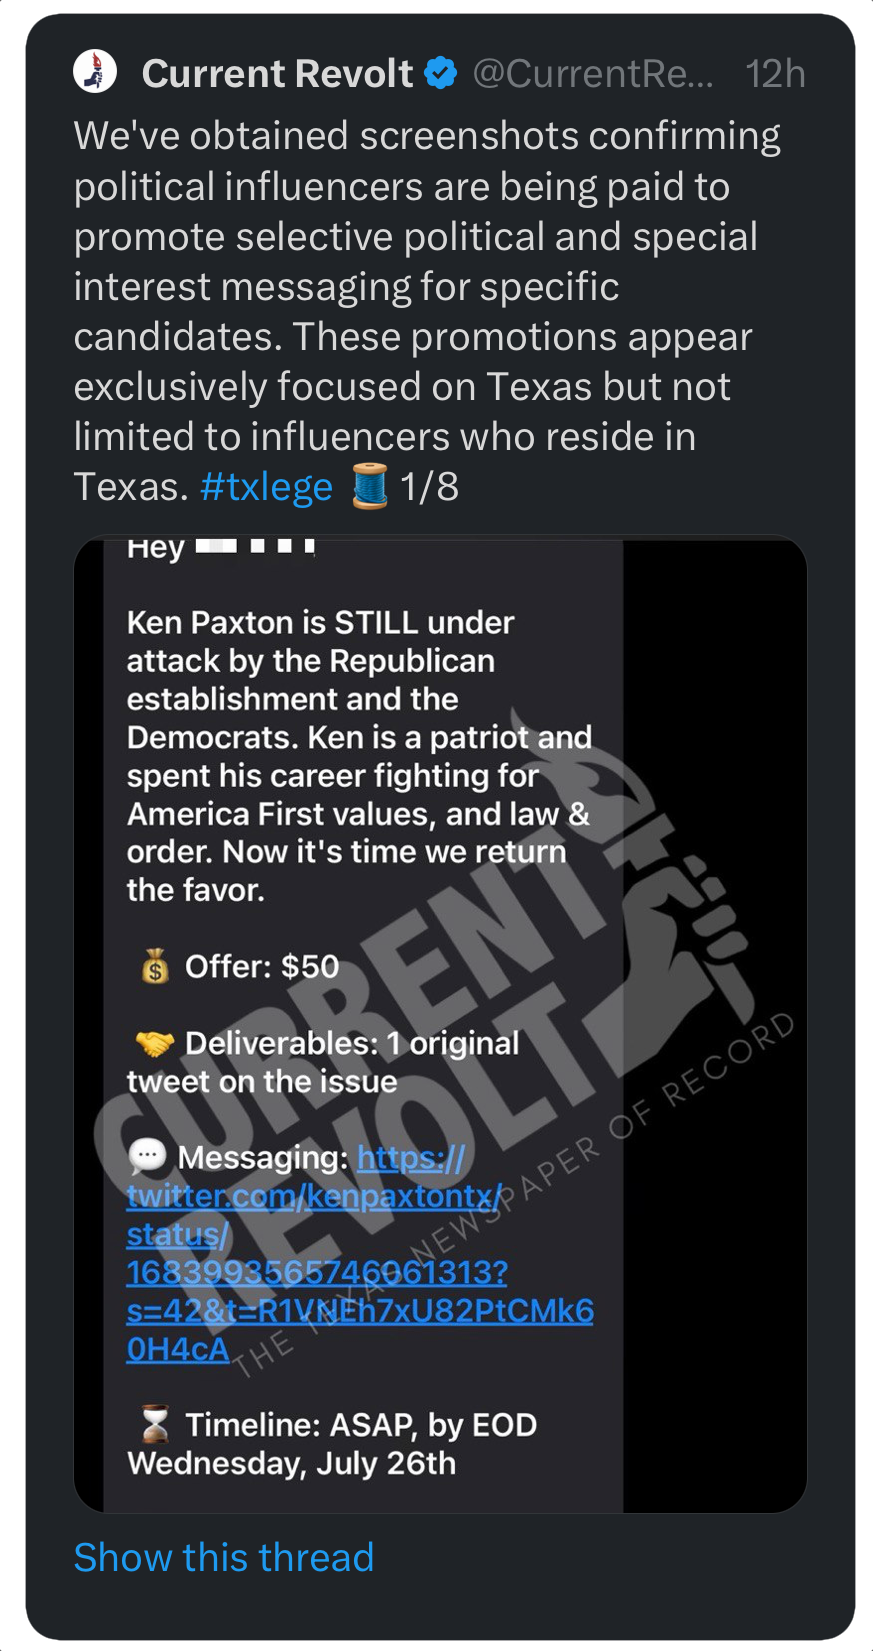Click the 12h timestamp

click(775, 73)
